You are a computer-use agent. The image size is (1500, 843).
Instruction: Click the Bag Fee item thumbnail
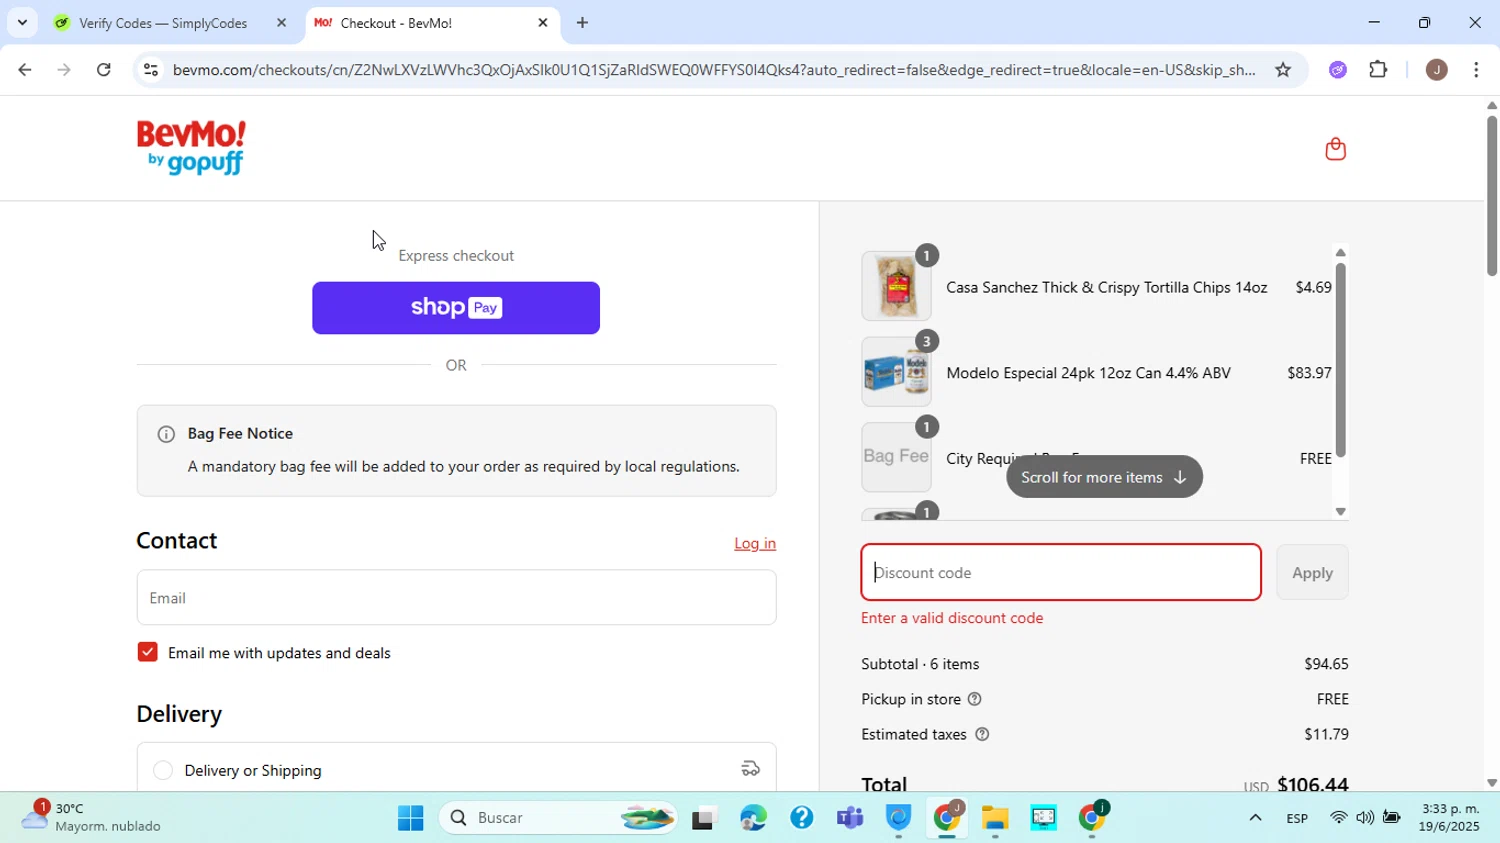coord(896,457)
